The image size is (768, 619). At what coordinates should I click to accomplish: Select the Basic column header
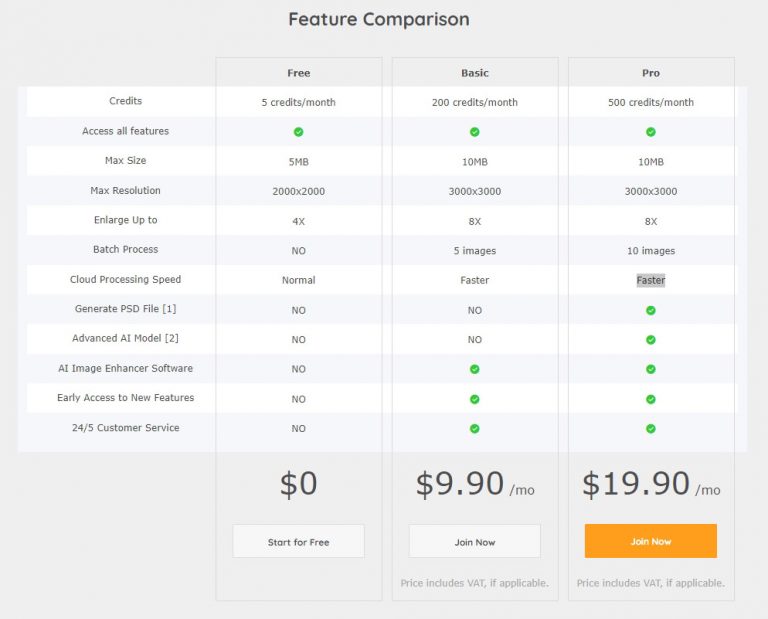point(475,73)
